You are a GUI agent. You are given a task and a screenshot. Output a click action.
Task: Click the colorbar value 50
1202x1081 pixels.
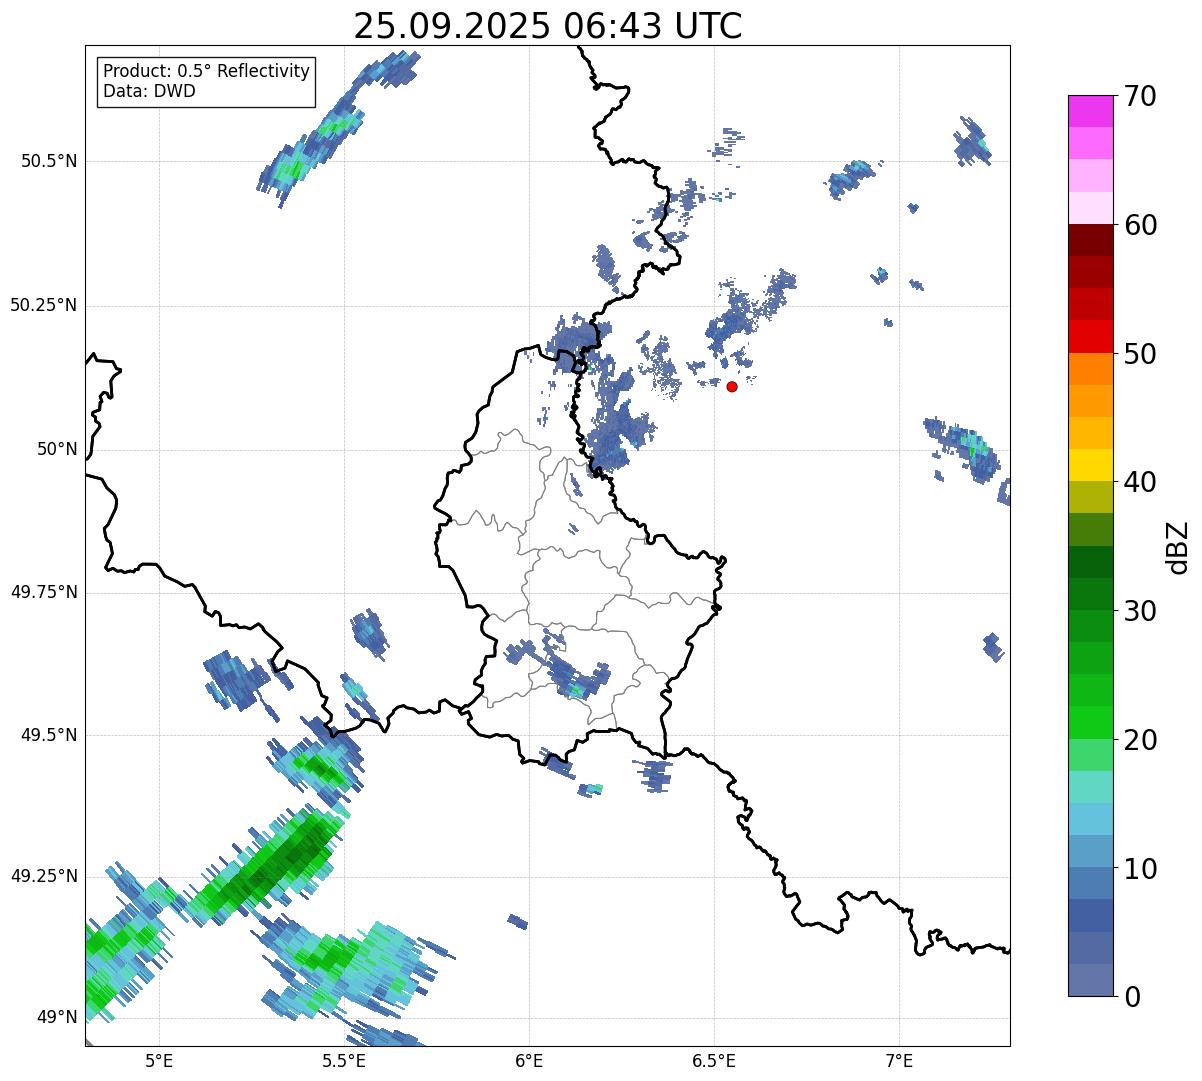[1140, 354]
